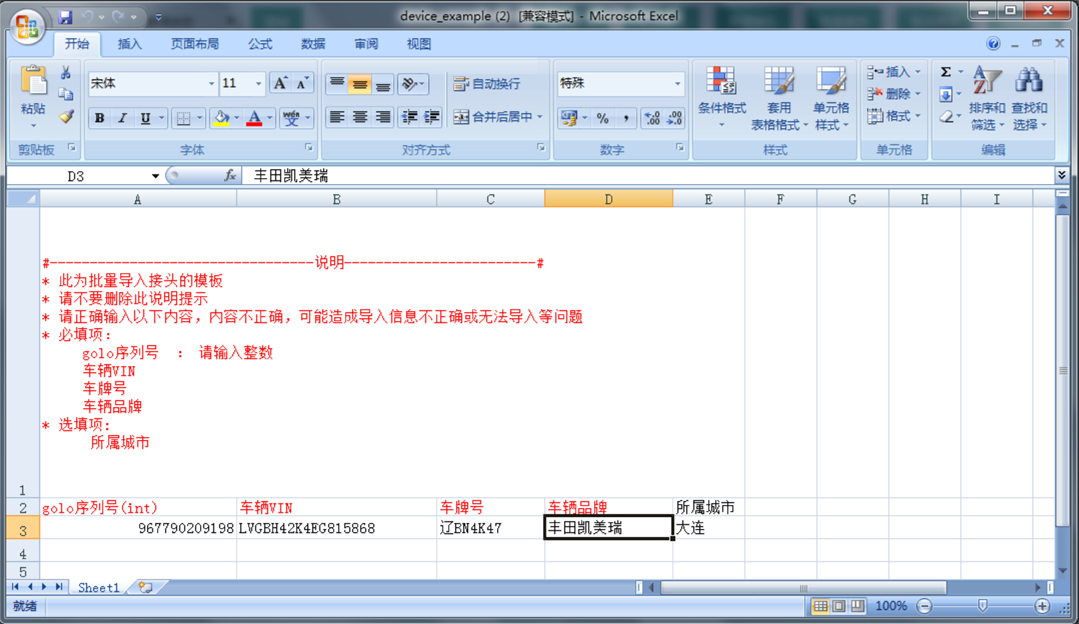This screenshot has height=624, width=1079.
Task: Apply yellow fill color bucket
Action: click(x=222, y=118)
